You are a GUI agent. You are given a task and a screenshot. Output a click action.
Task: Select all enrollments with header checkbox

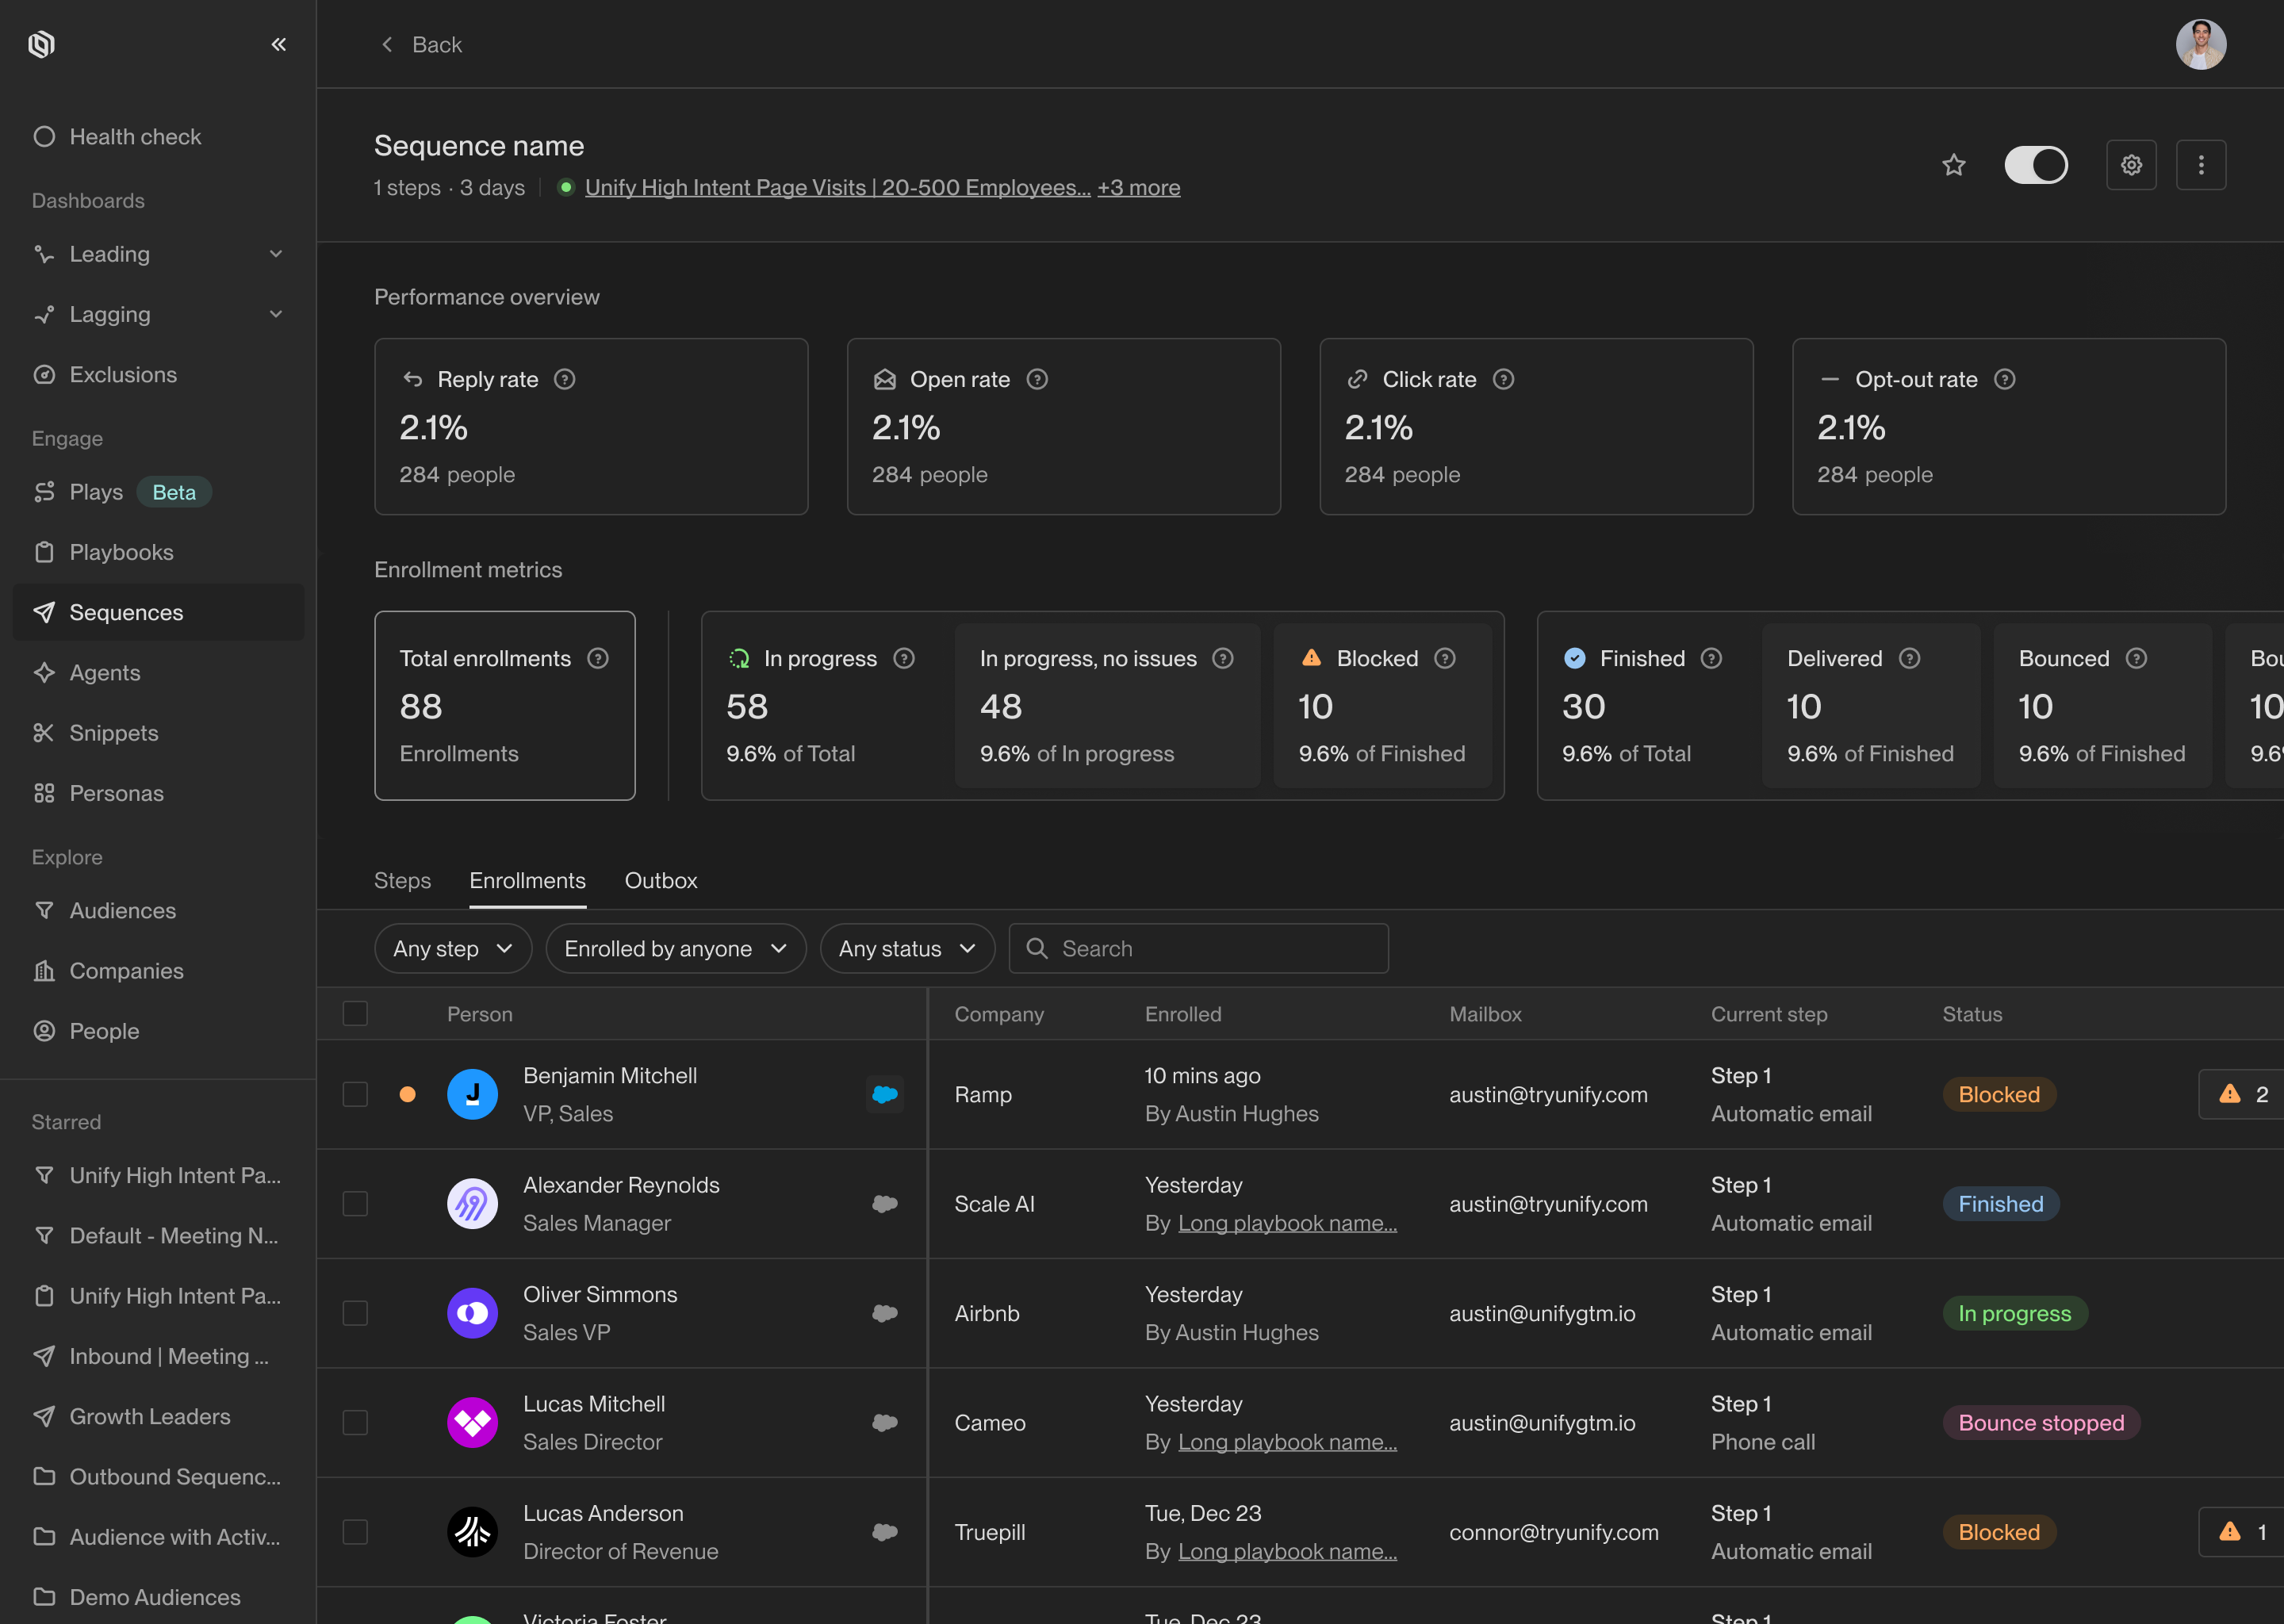pyautogui.click(x=355, y=1013)
